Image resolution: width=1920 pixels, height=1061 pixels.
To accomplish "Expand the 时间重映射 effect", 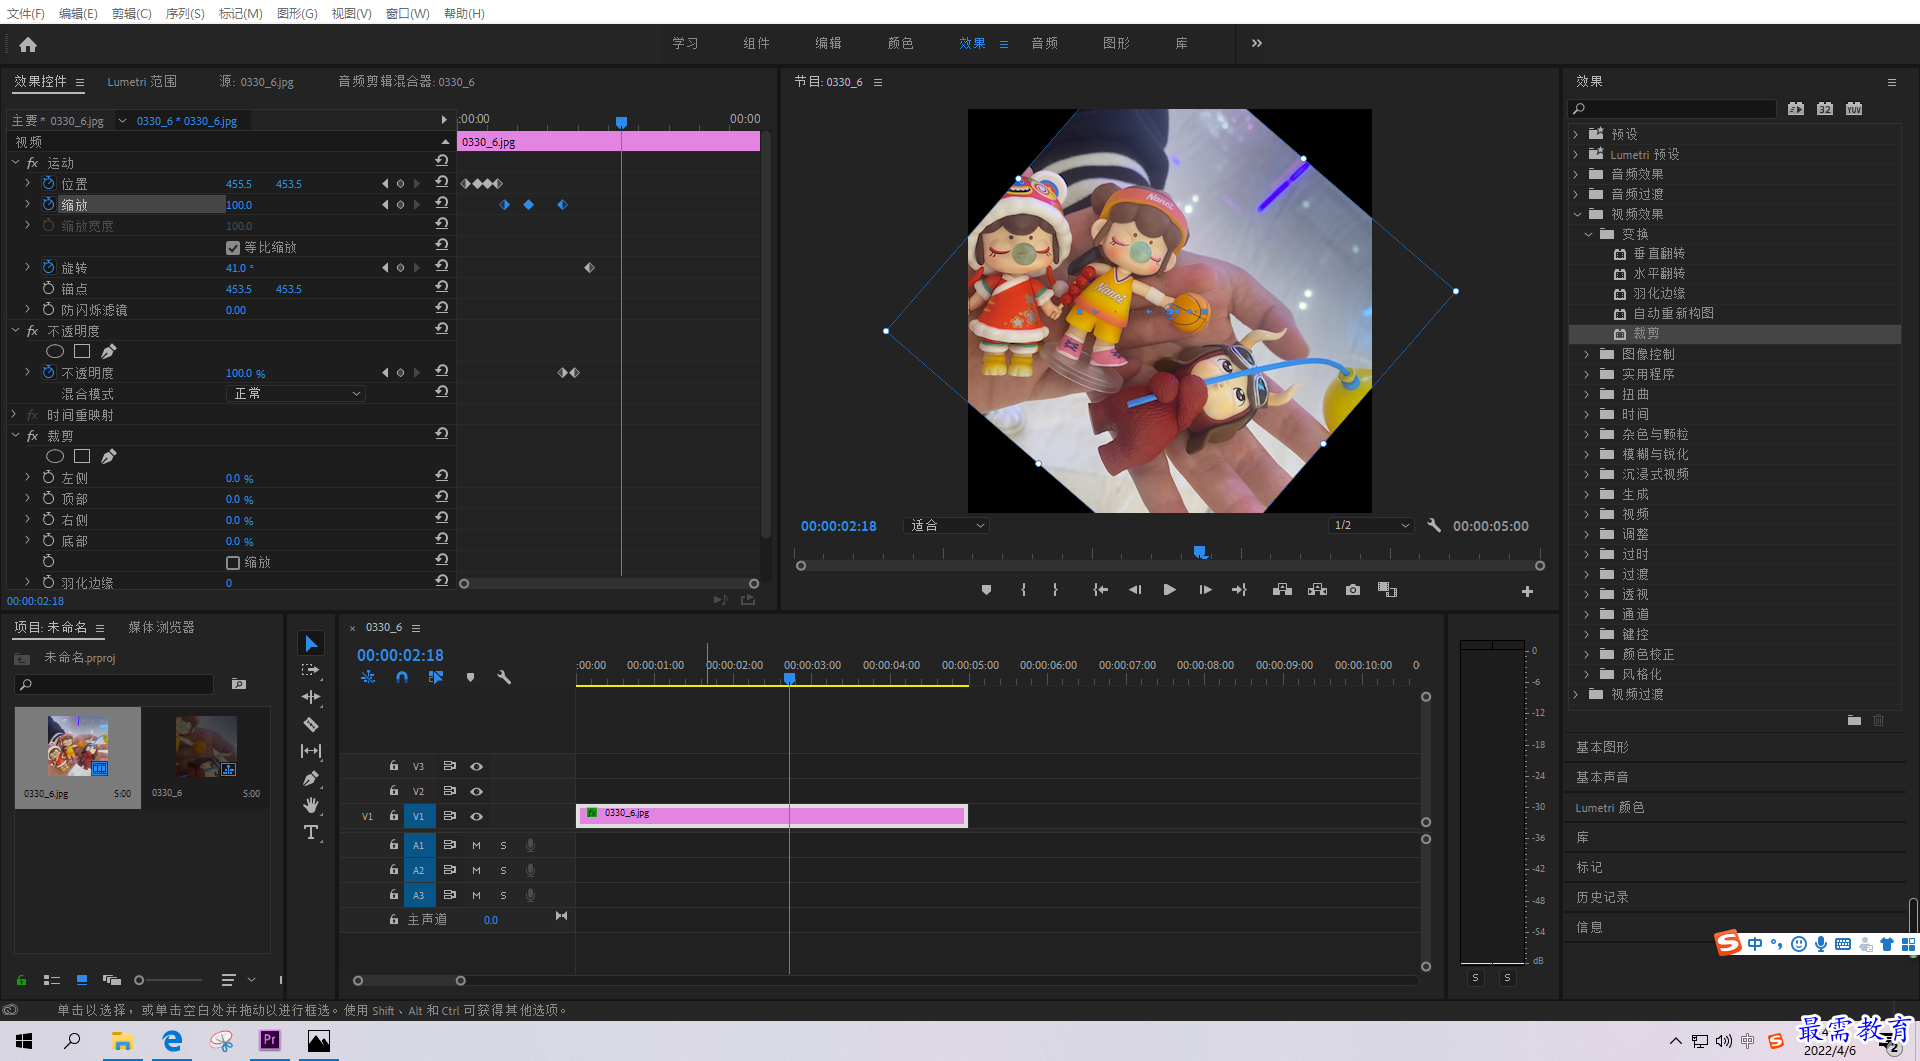I will click(x=14, y=414).
